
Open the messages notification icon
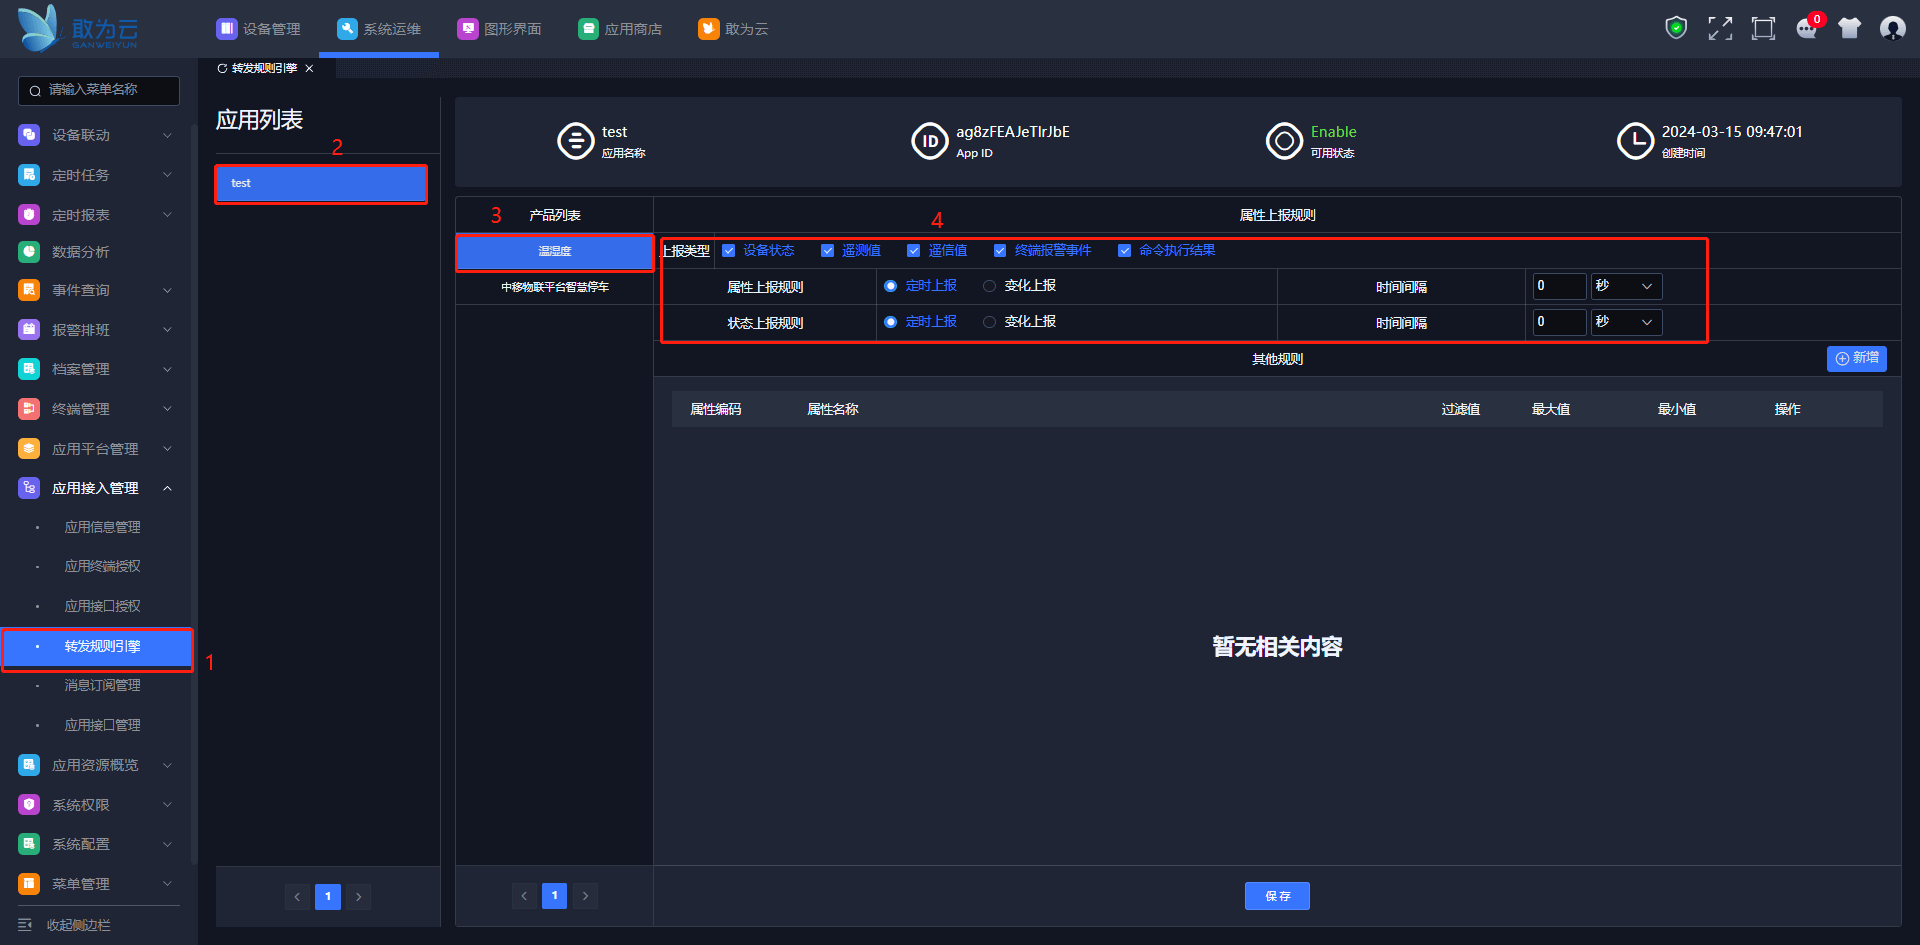(1807, 28)
